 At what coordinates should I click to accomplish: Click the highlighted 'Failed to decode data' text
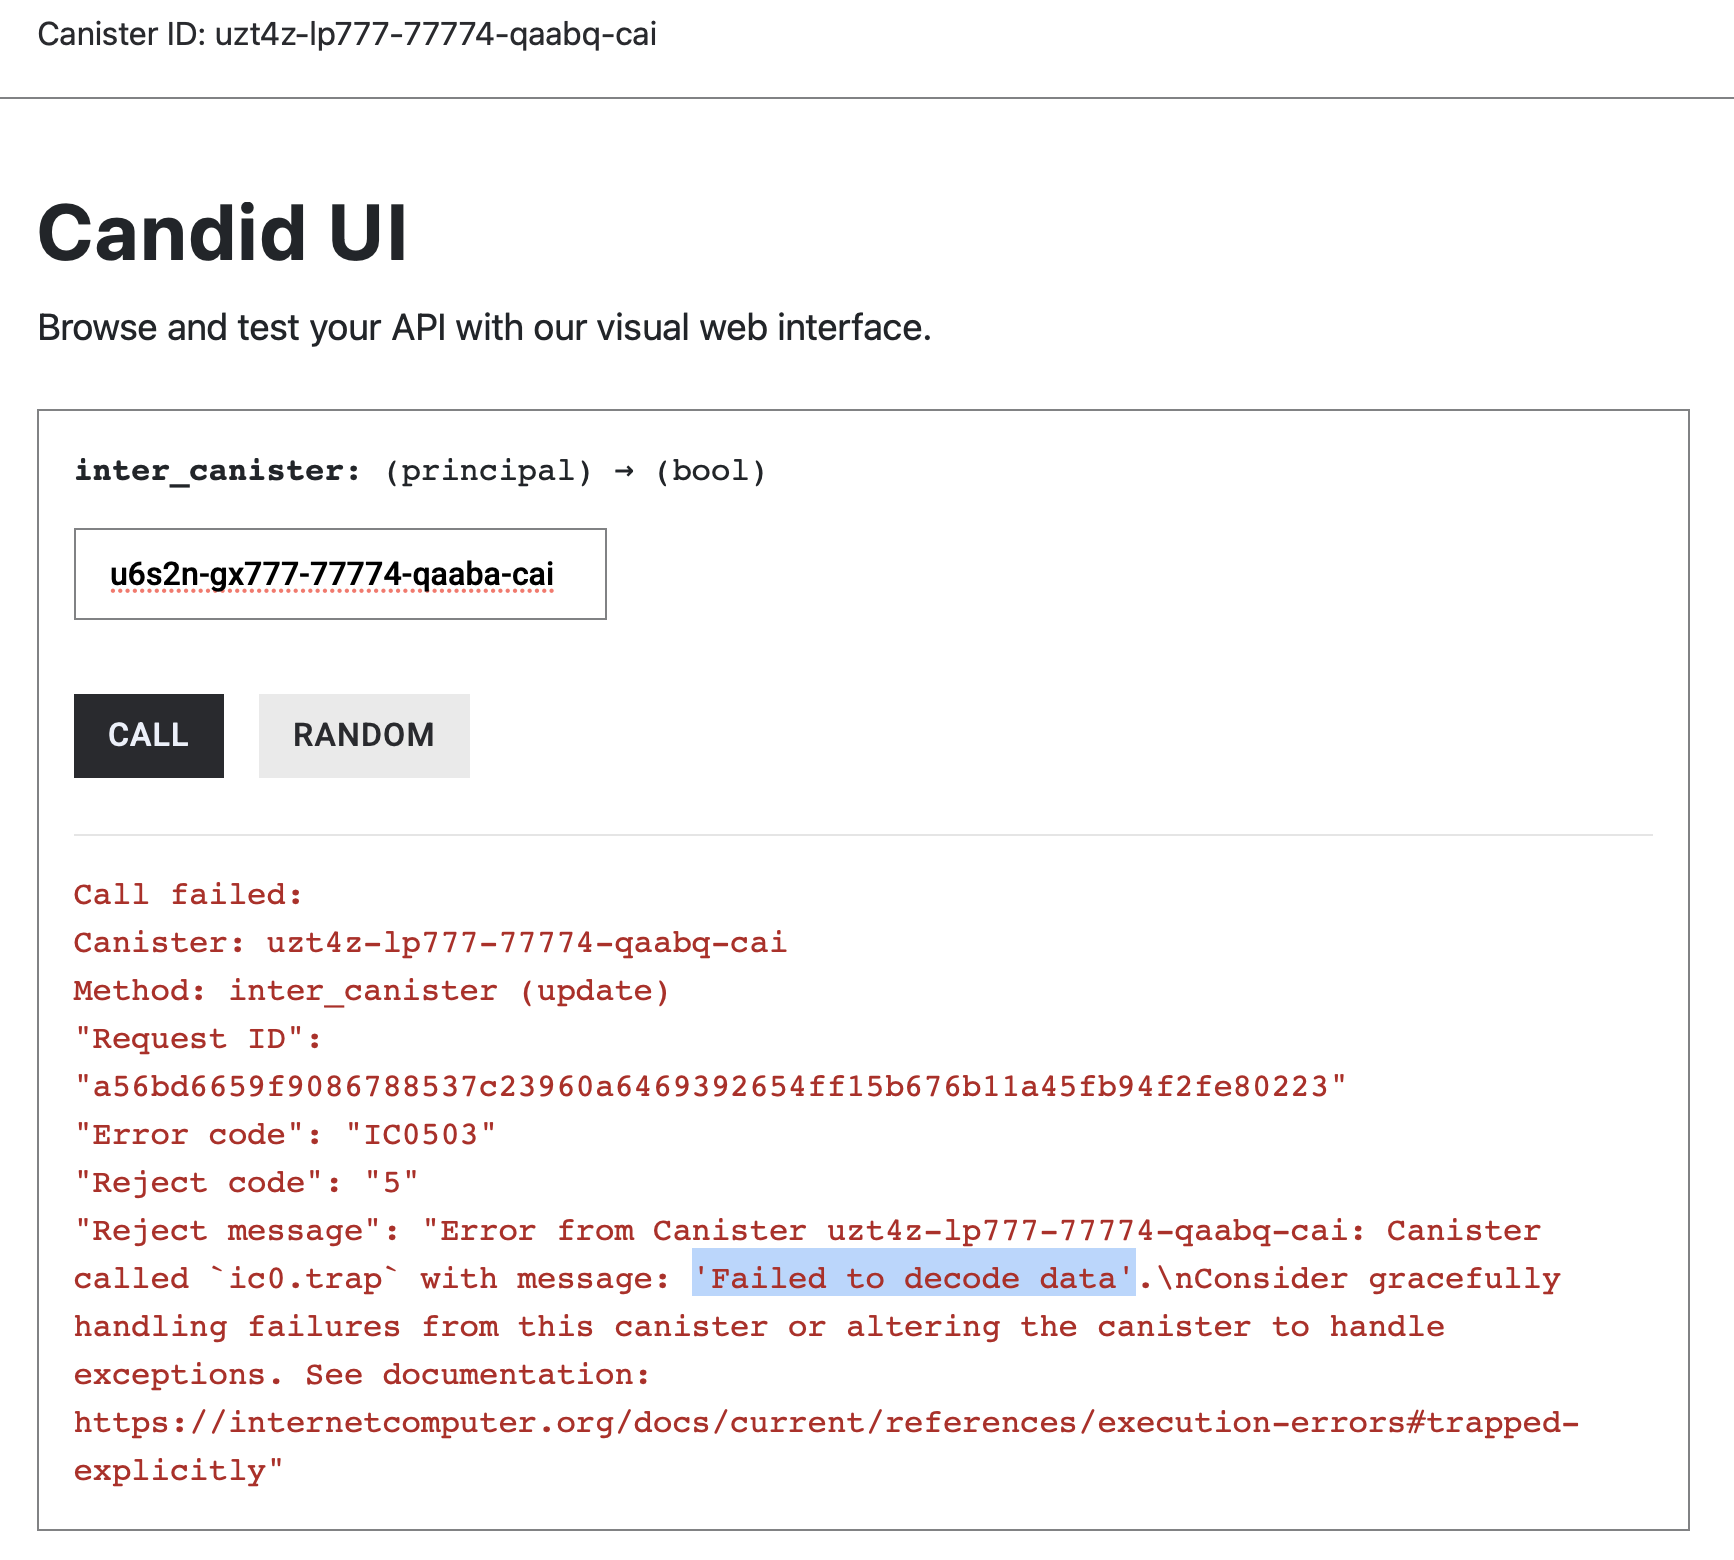click(913, 1277)
